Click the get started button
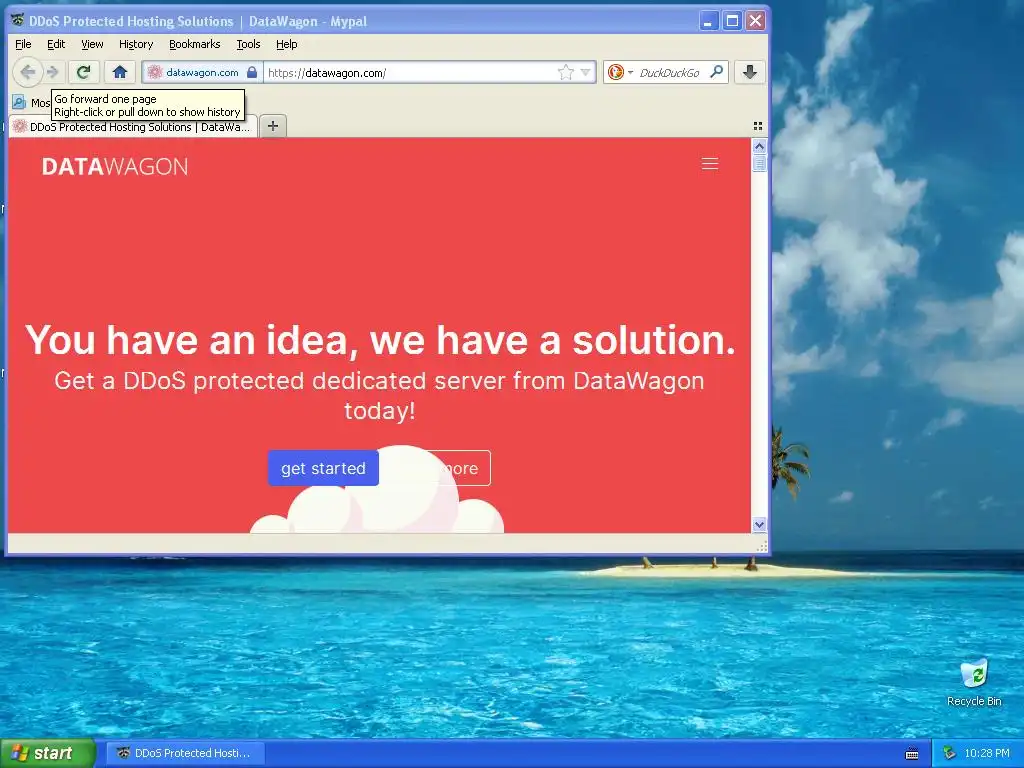This screenshot has height=768, width=1024. tap(323, 468)
